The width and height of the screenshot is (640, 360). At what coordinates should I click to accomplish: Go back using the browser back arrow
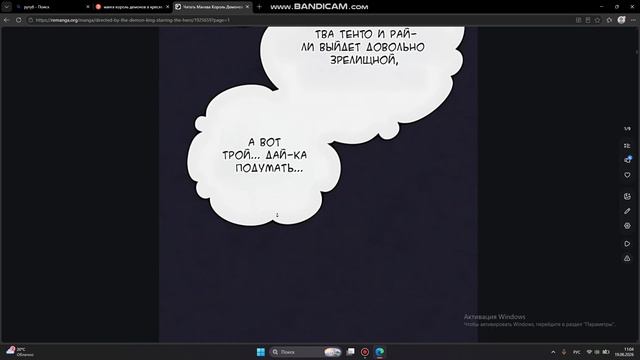(7, 20)
